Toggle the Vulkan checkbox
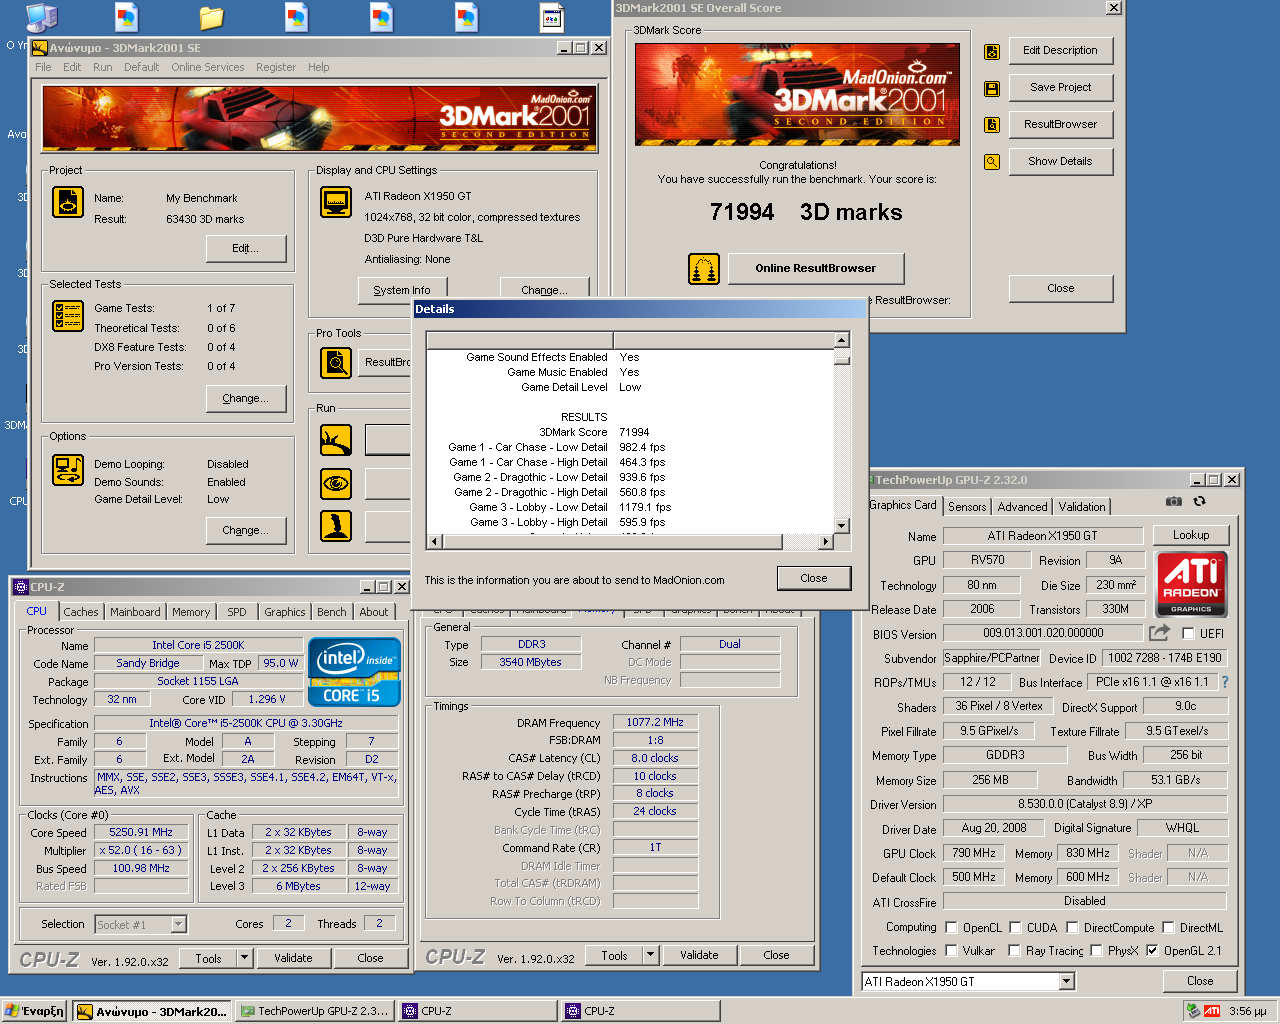The image size is (1280, 1024). 952,951
